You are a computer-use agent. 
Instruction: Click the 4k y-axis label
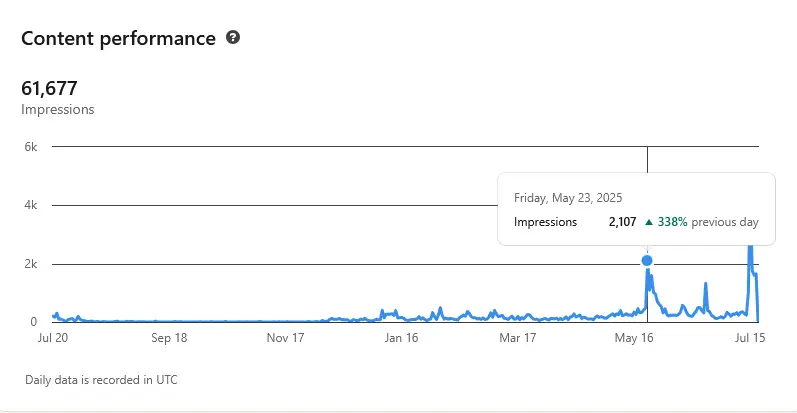coord(31,206)
